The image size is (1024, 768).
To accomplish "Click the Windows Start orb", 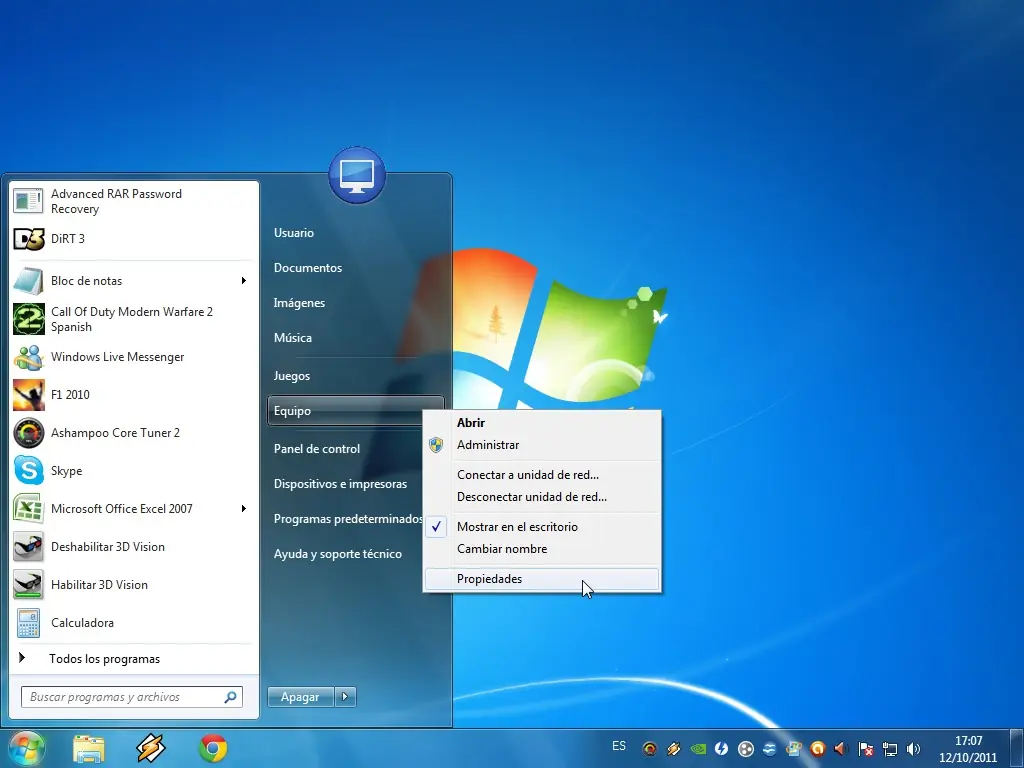I will coord(27,748).
